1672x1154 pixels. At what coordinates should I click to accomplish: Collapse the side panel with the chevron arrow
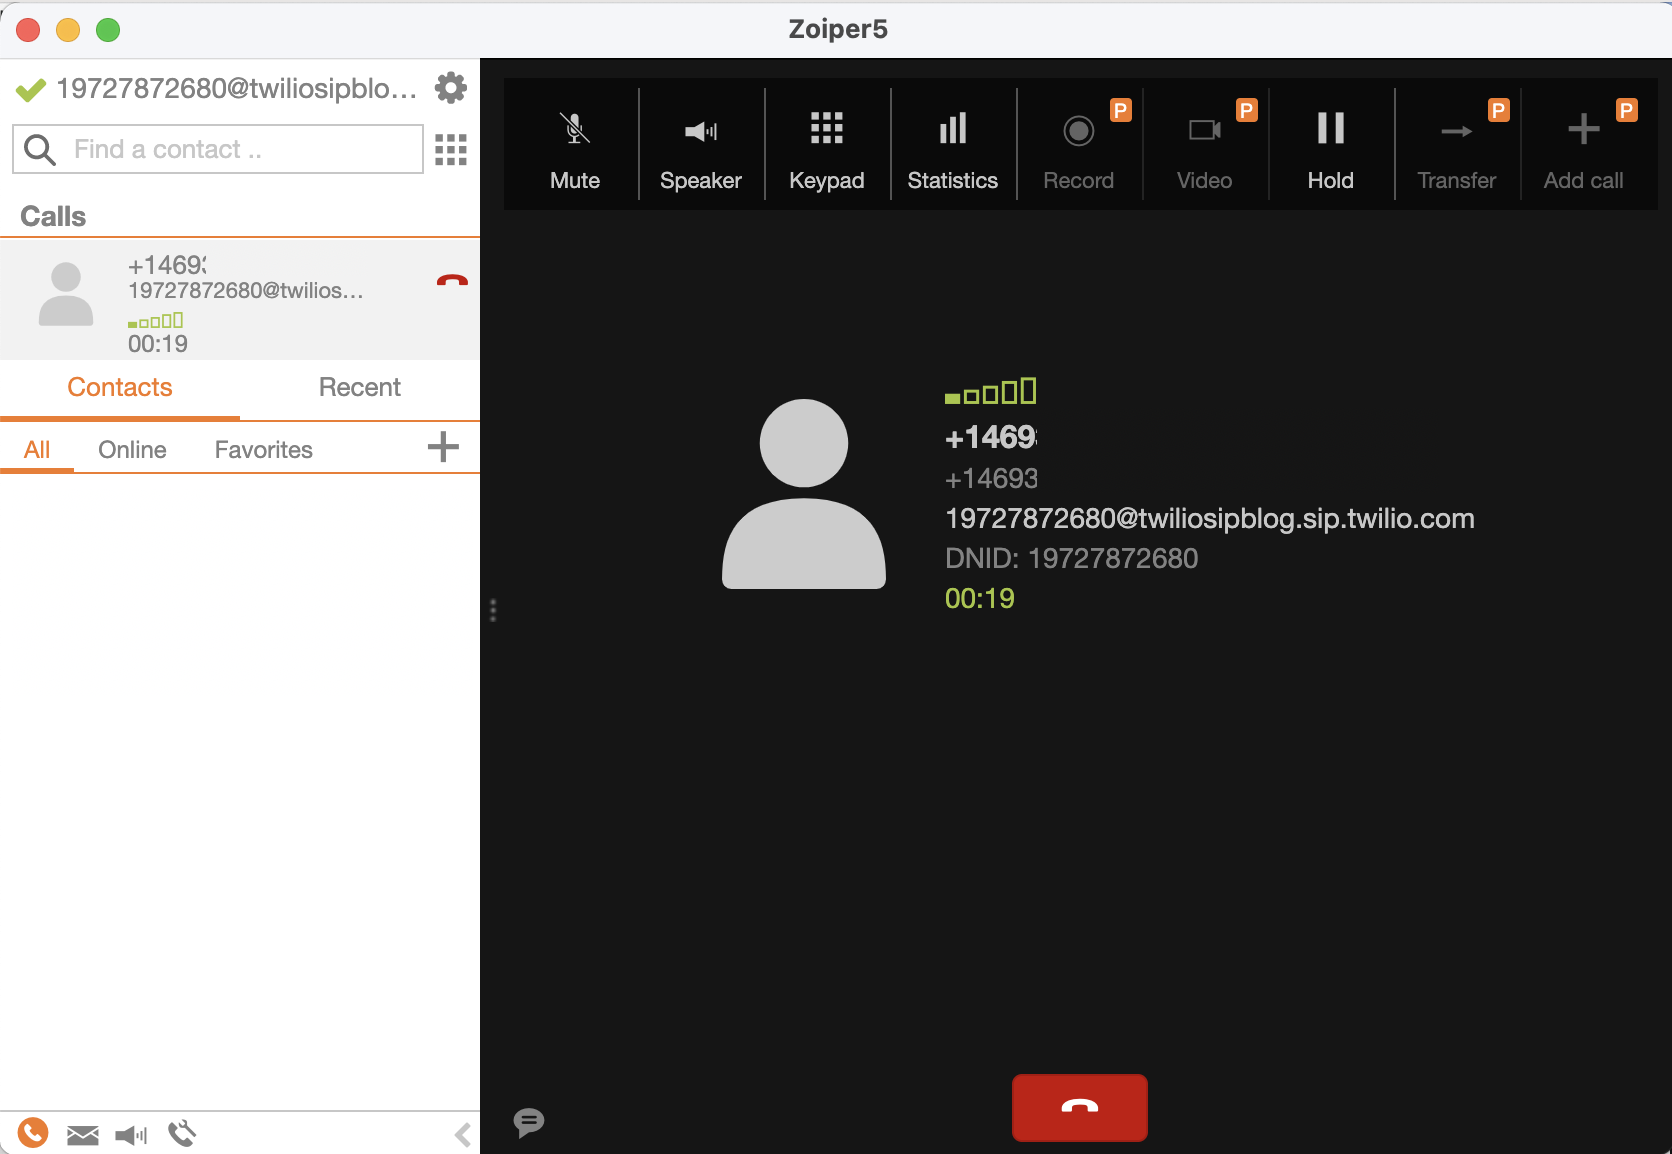462,1135
